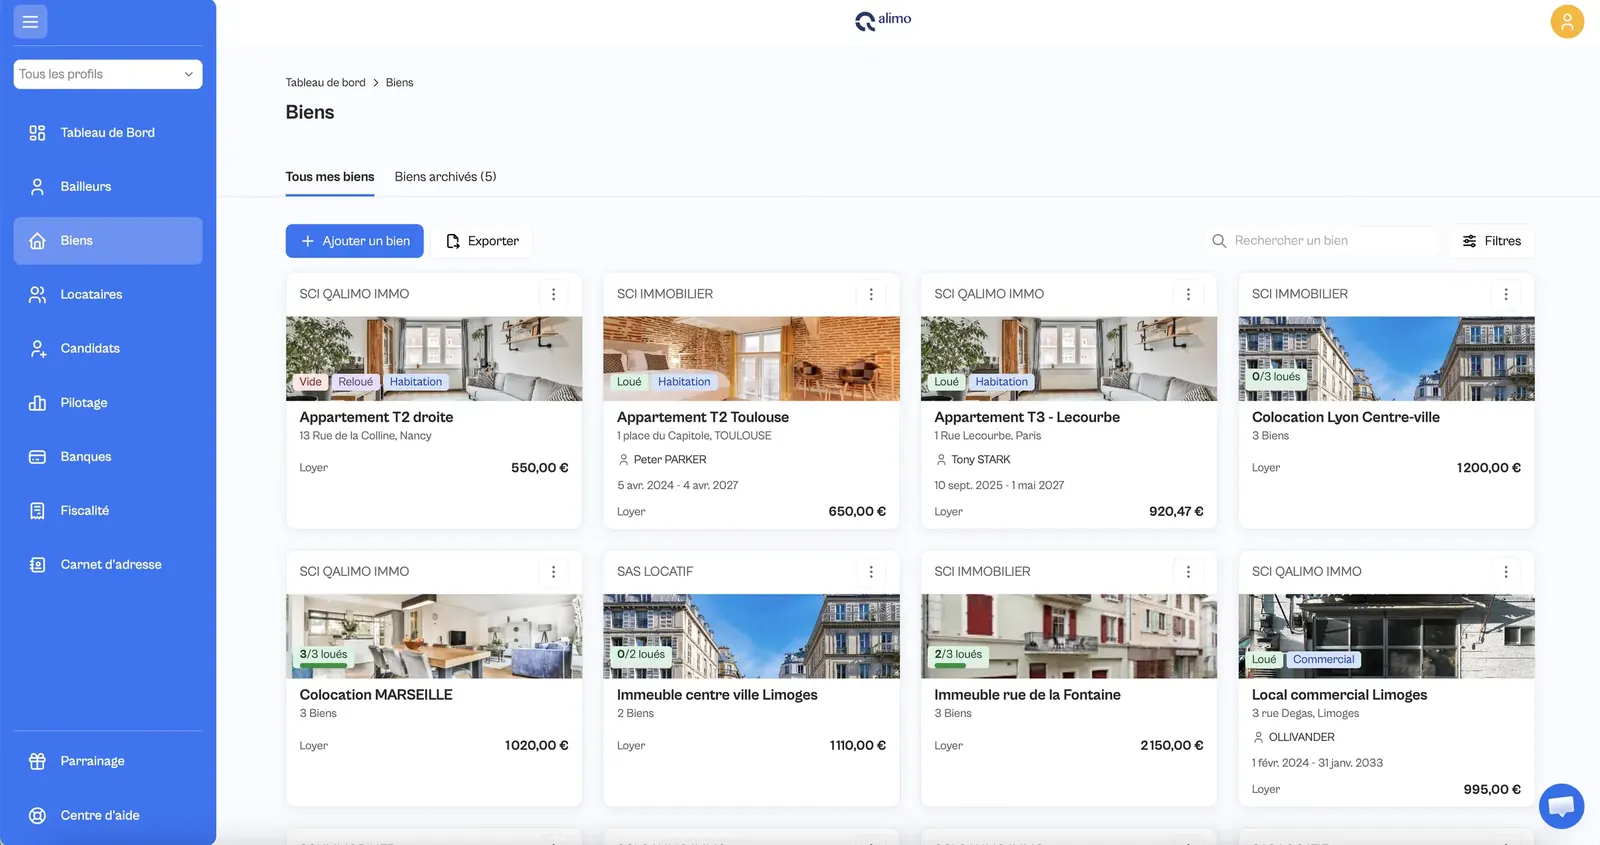Navigate to Fiscalité
Viewport: 1600px width, 845px height.
(x=108, y=511)
